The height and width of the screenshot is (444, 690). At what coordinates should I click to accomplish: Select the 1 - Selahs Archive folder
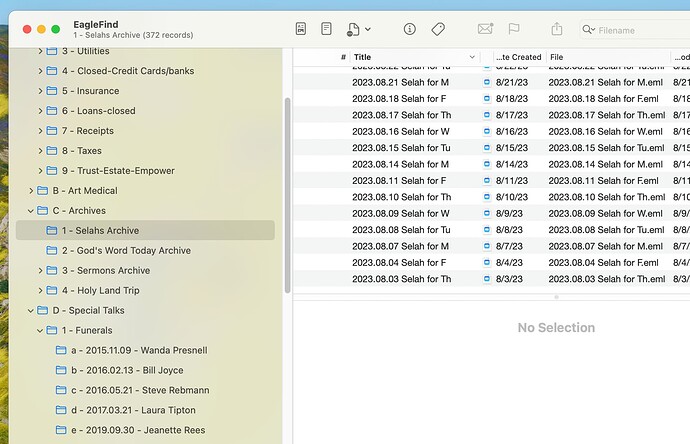[145, 230]
